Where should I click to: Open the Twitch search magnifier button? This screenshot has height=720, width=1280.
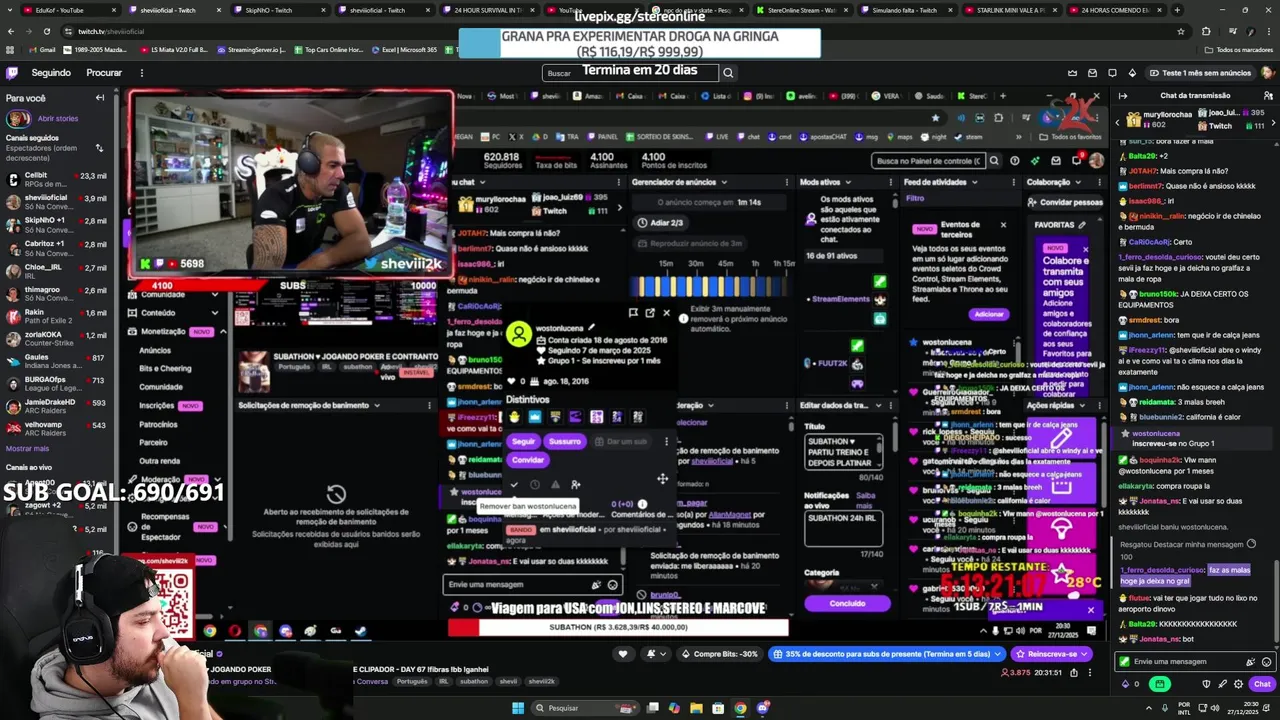click(x=728, y=72)
